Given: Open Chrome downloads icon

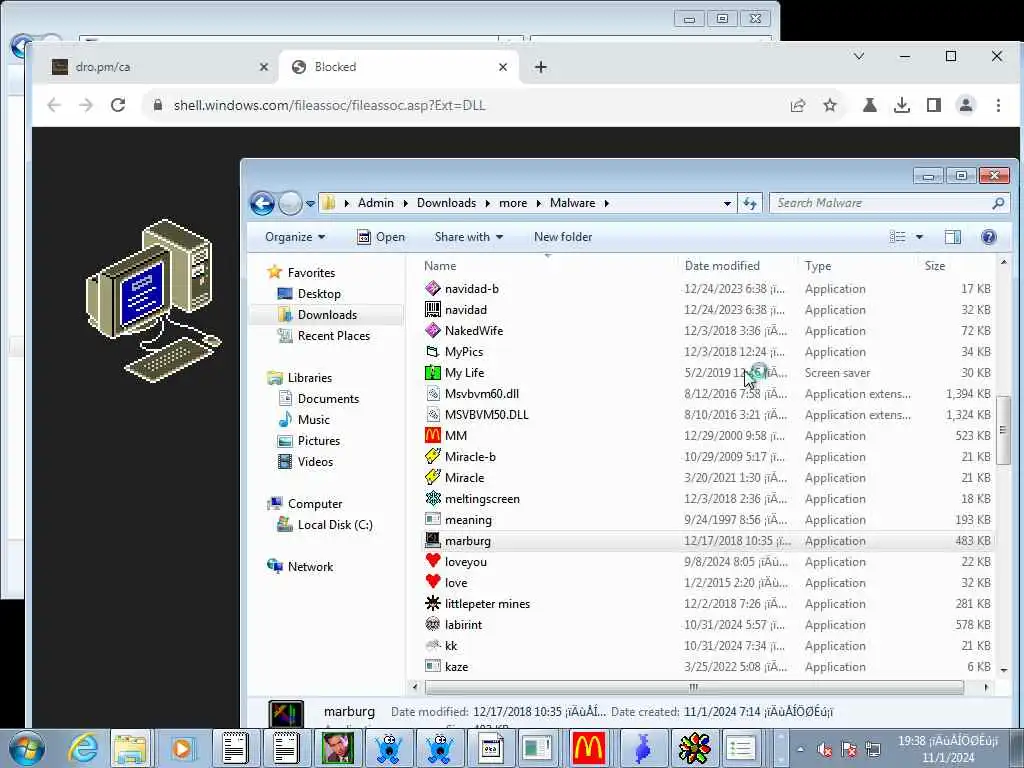Looking at the screenshot, I should [902, 105].
